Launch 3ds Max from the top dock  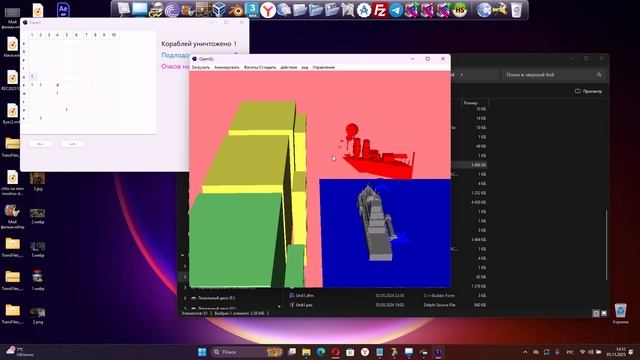[x=252, y=10]
